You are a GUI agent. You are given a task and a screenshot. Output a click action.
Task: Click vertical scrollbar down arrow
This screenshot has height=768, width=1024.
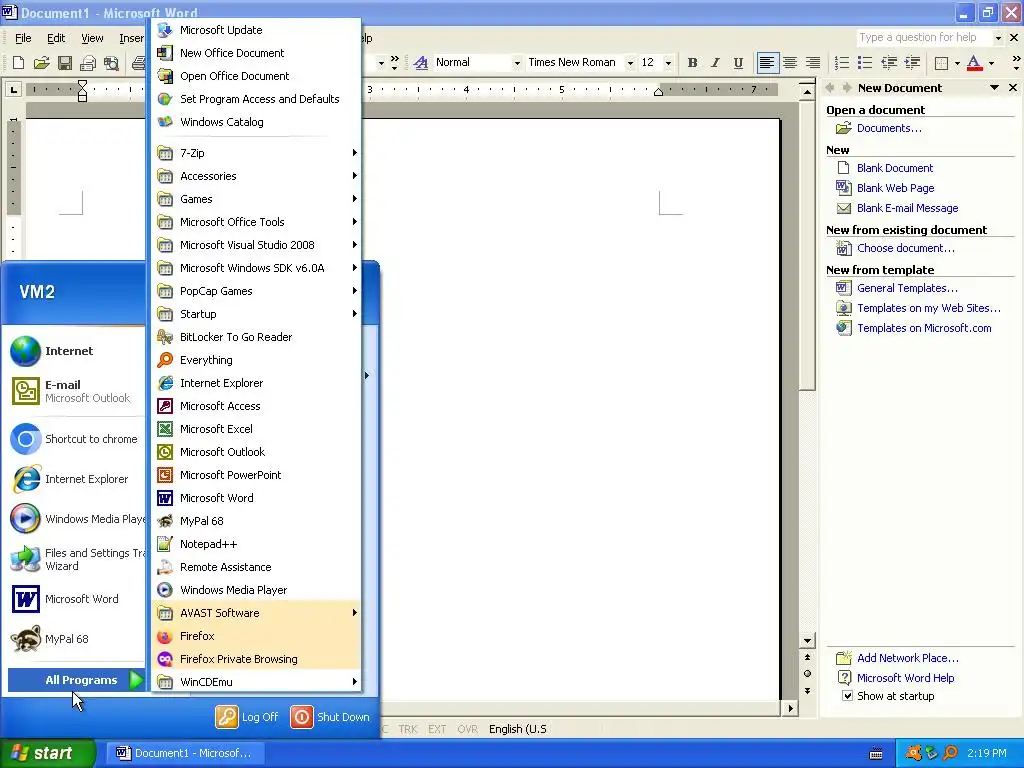point(807,641)
